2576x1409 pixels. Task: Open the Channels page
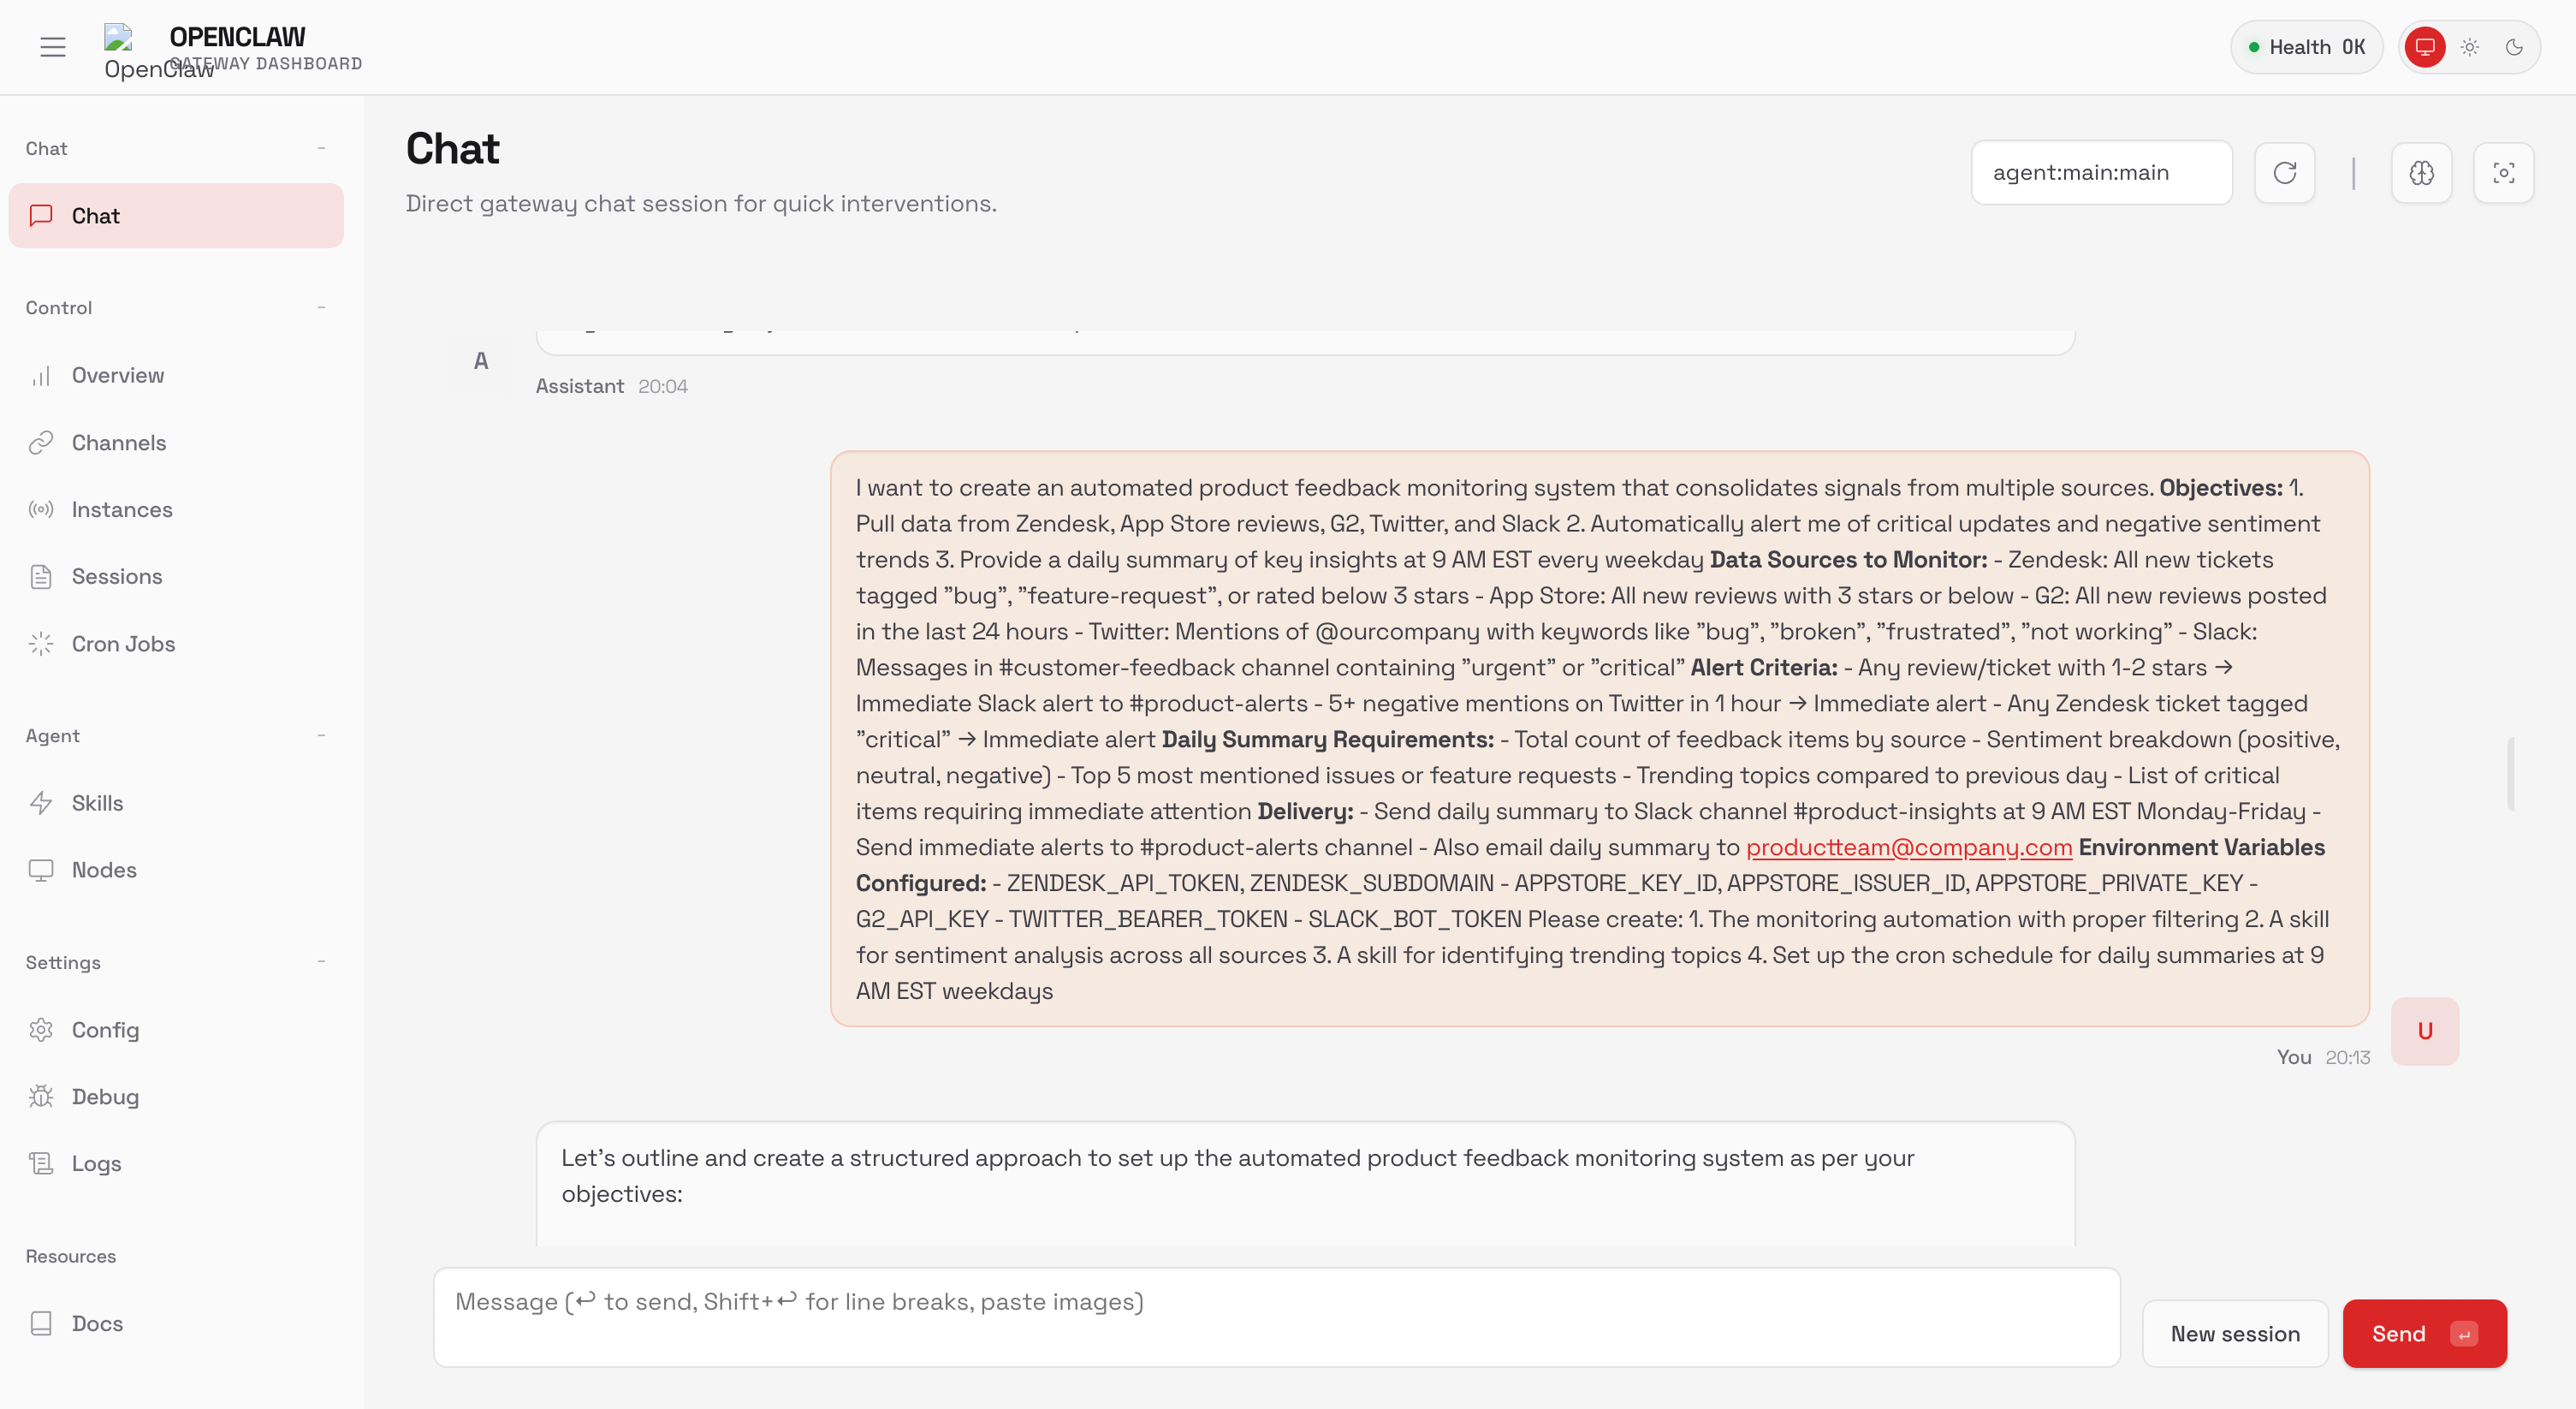coord(119,443)
